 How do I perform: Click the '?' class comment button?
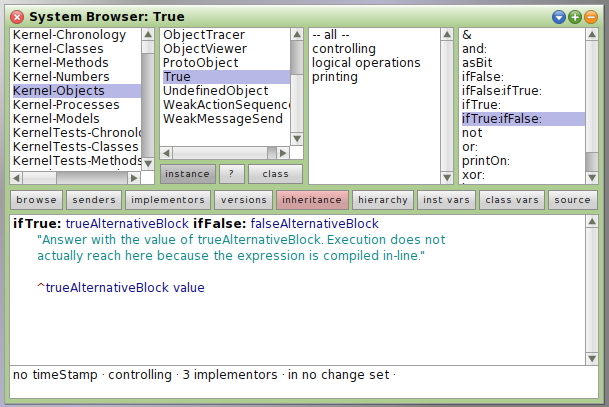[231, 174]
